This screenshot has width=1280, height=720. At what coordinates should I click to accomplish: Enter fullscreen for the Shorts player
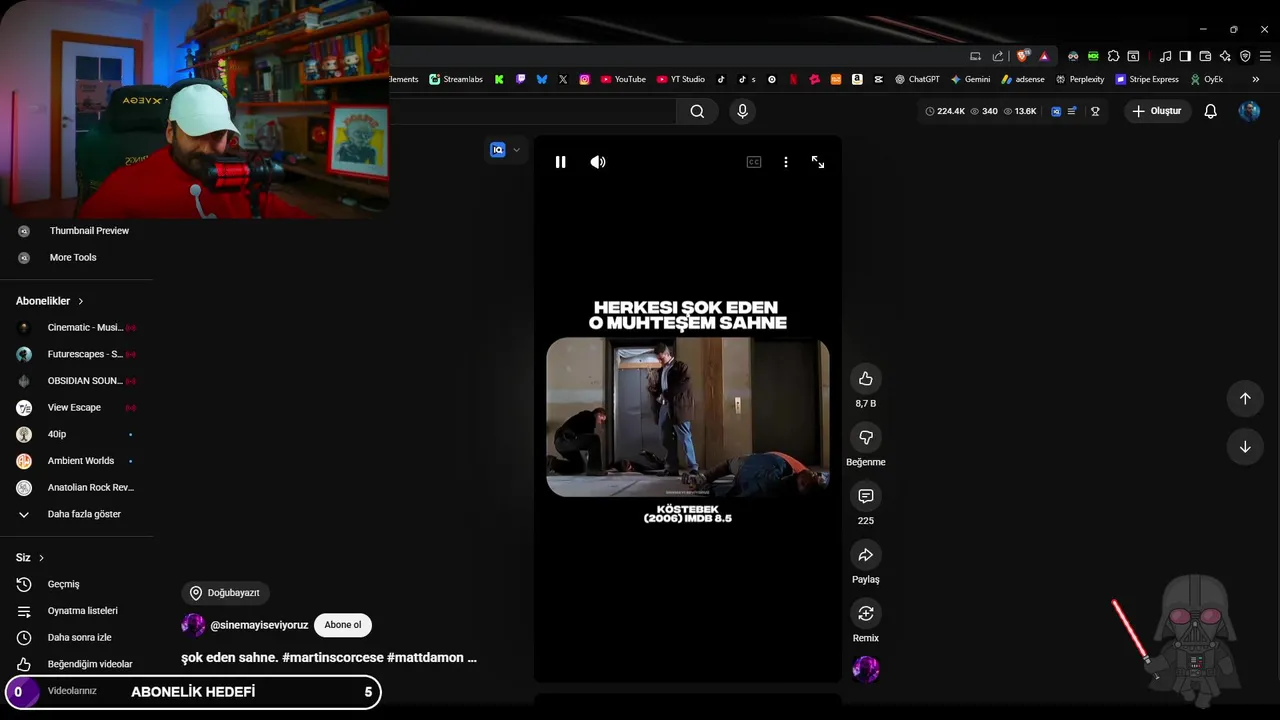(818, 162)
